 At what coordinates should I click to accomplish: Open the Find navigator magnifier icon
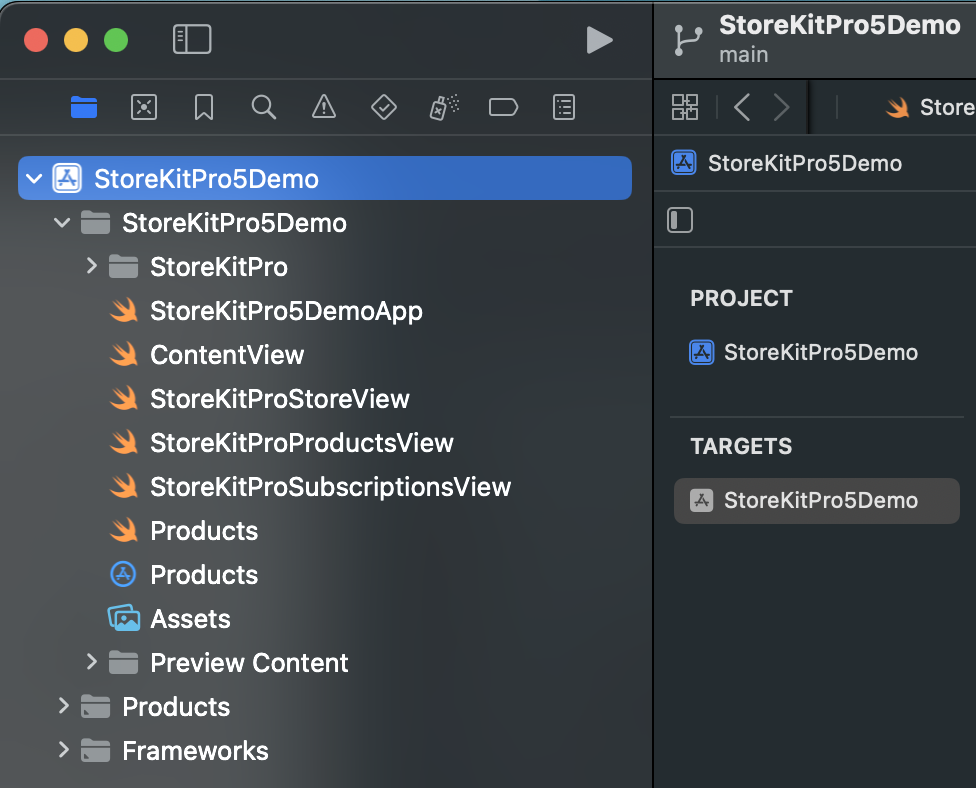click(x=264, y=107)
